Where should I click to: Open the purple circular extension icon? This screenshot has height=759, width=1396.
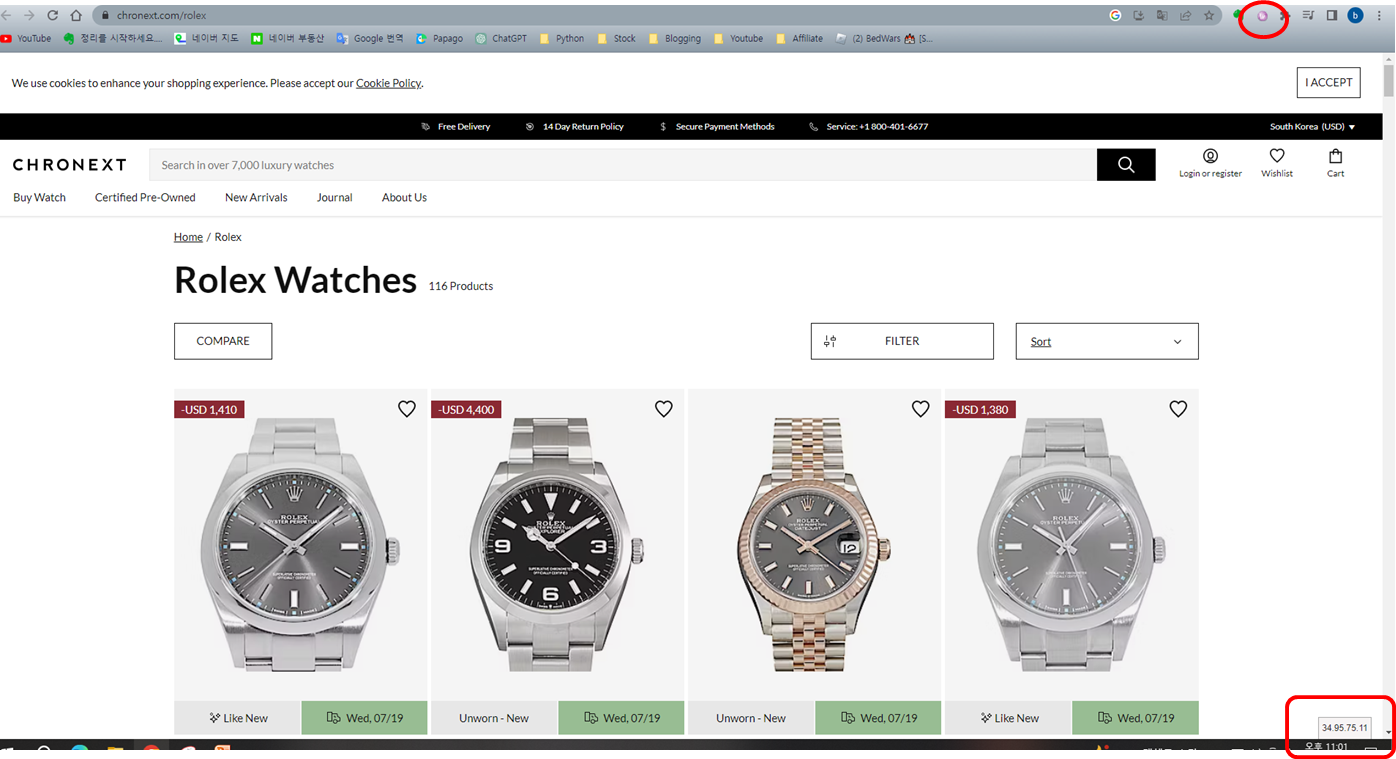pos(1262,16)
